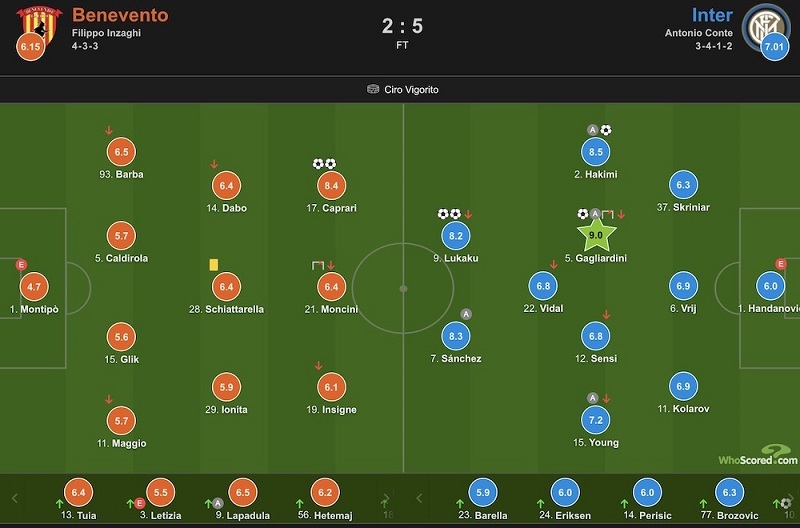Select substitute Eriksen in Inter bench
The height and width of the screenshot is (528, 800).
(564, 492)
